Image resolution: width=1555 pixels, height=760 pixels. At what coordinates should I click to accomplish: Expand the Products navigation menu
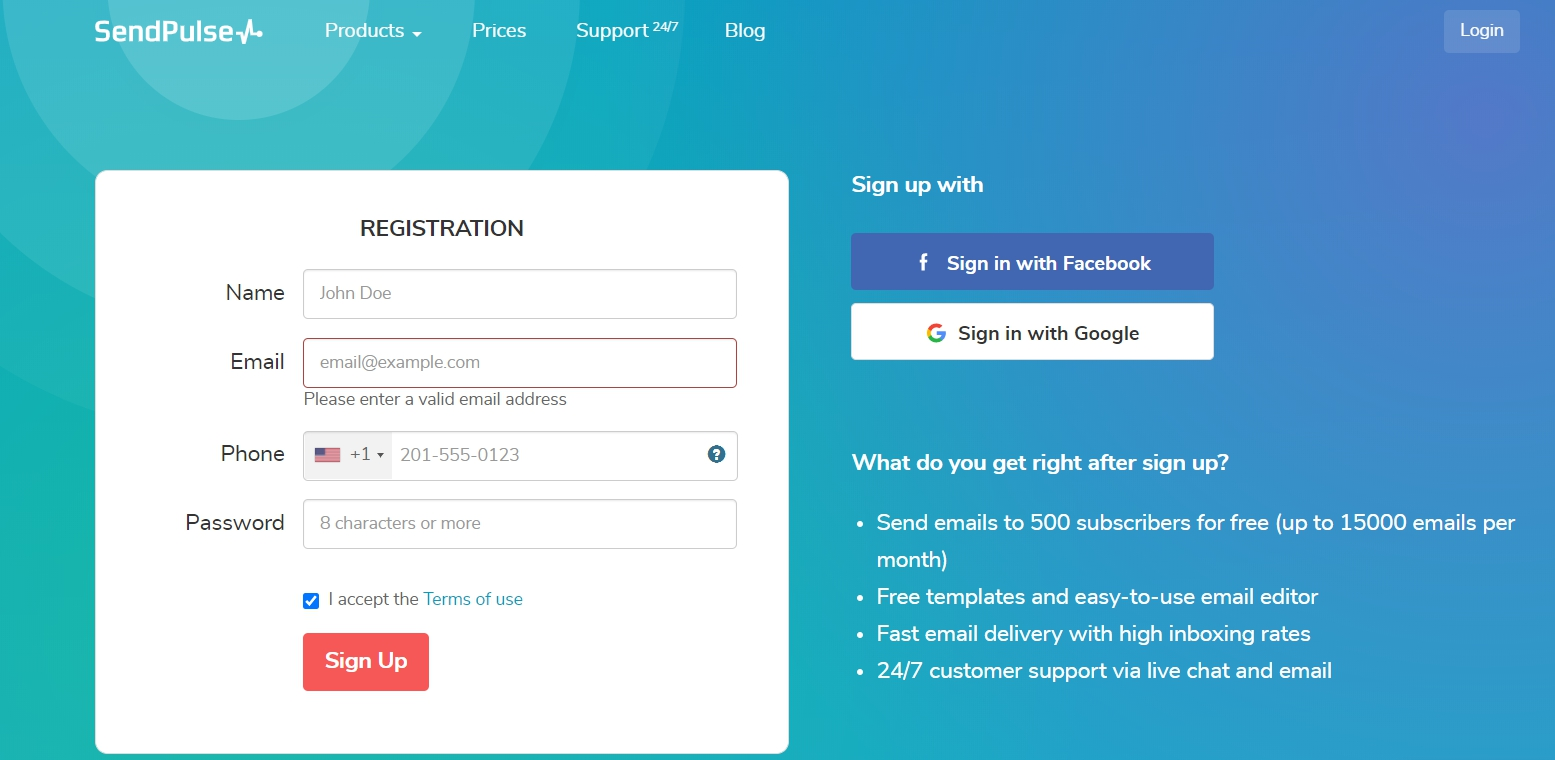[364, 31]
